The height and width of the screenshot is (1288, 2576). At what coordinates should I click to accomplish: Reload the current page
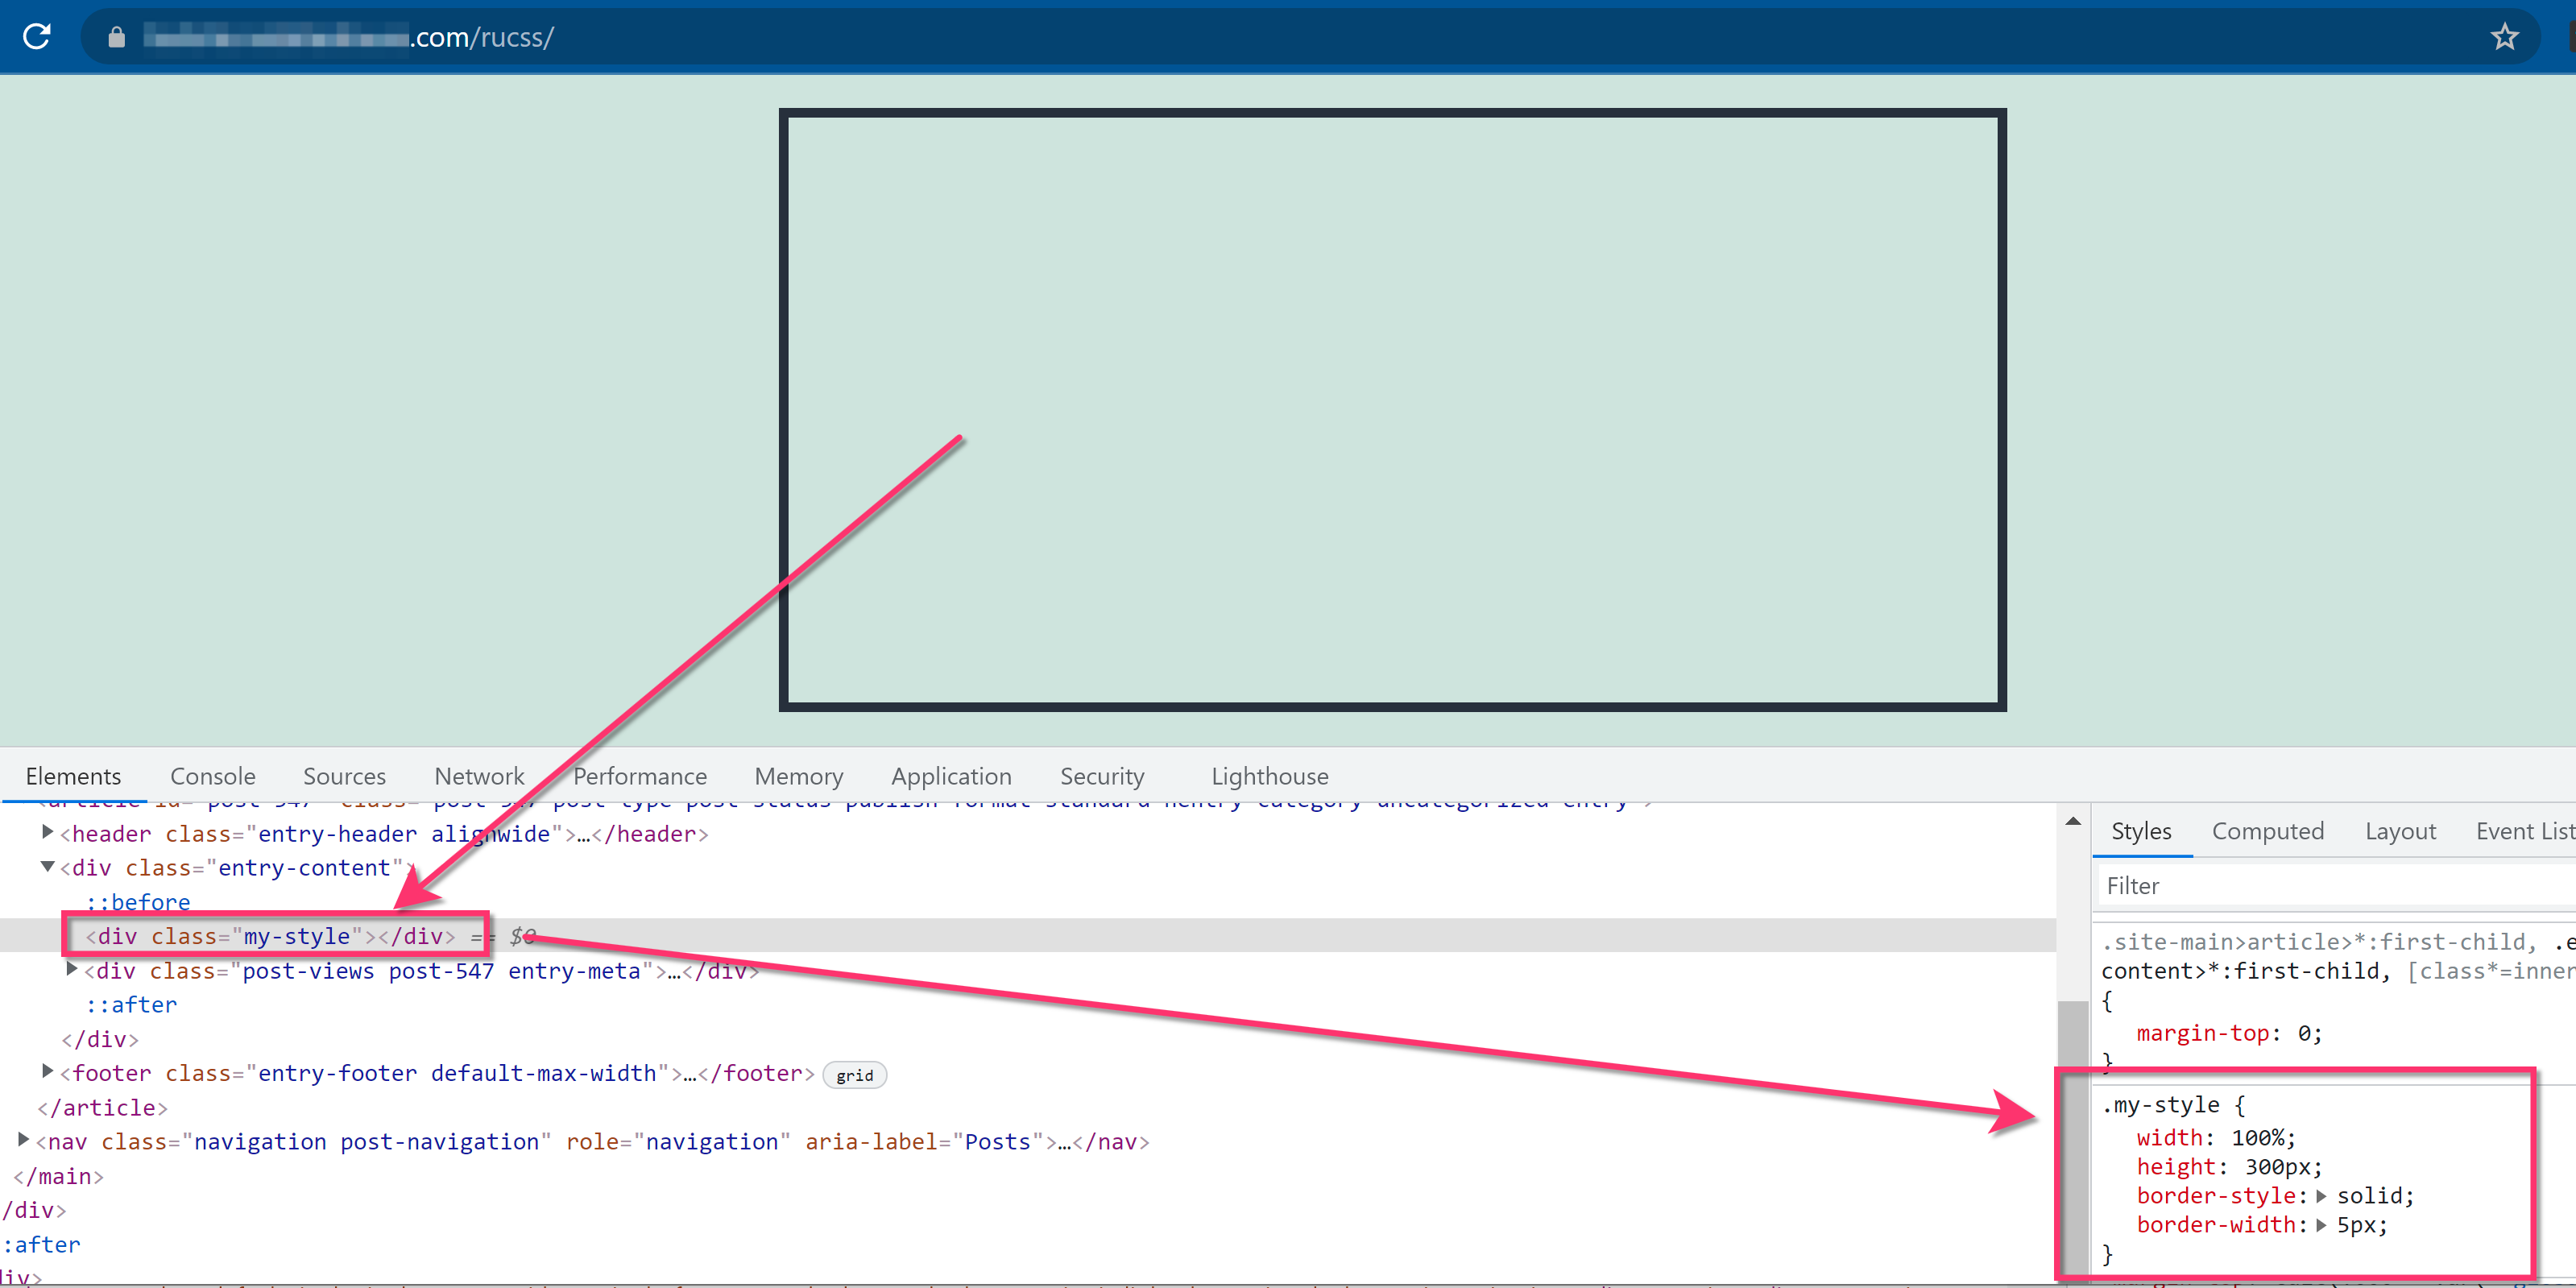tap(37, 37)
